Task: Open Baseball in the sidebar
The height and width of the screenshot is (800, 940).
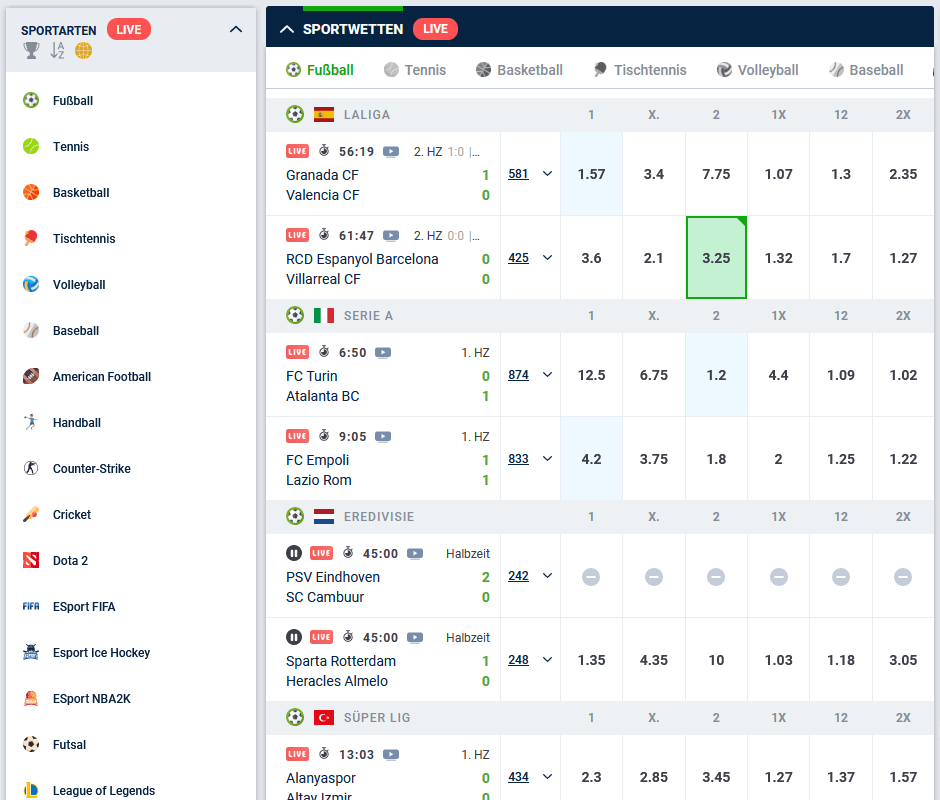Action: tap(76, 331)
